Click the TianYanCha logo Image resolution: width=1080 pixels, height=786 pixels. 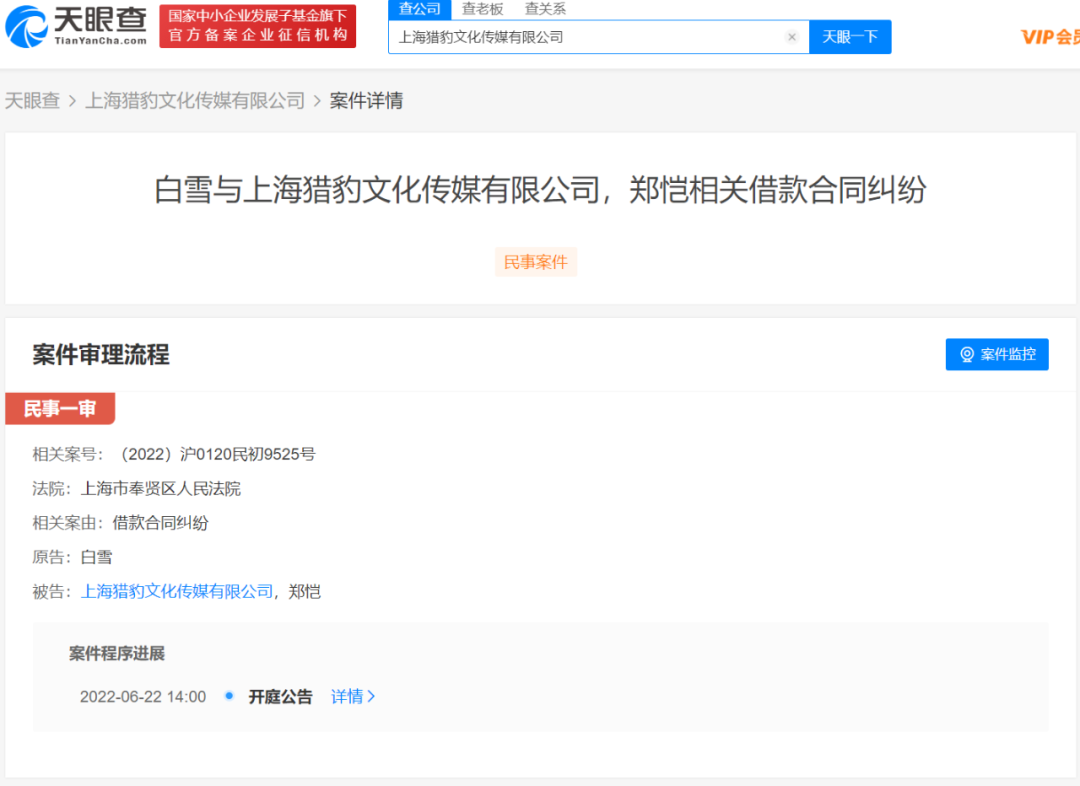point(76,26)
